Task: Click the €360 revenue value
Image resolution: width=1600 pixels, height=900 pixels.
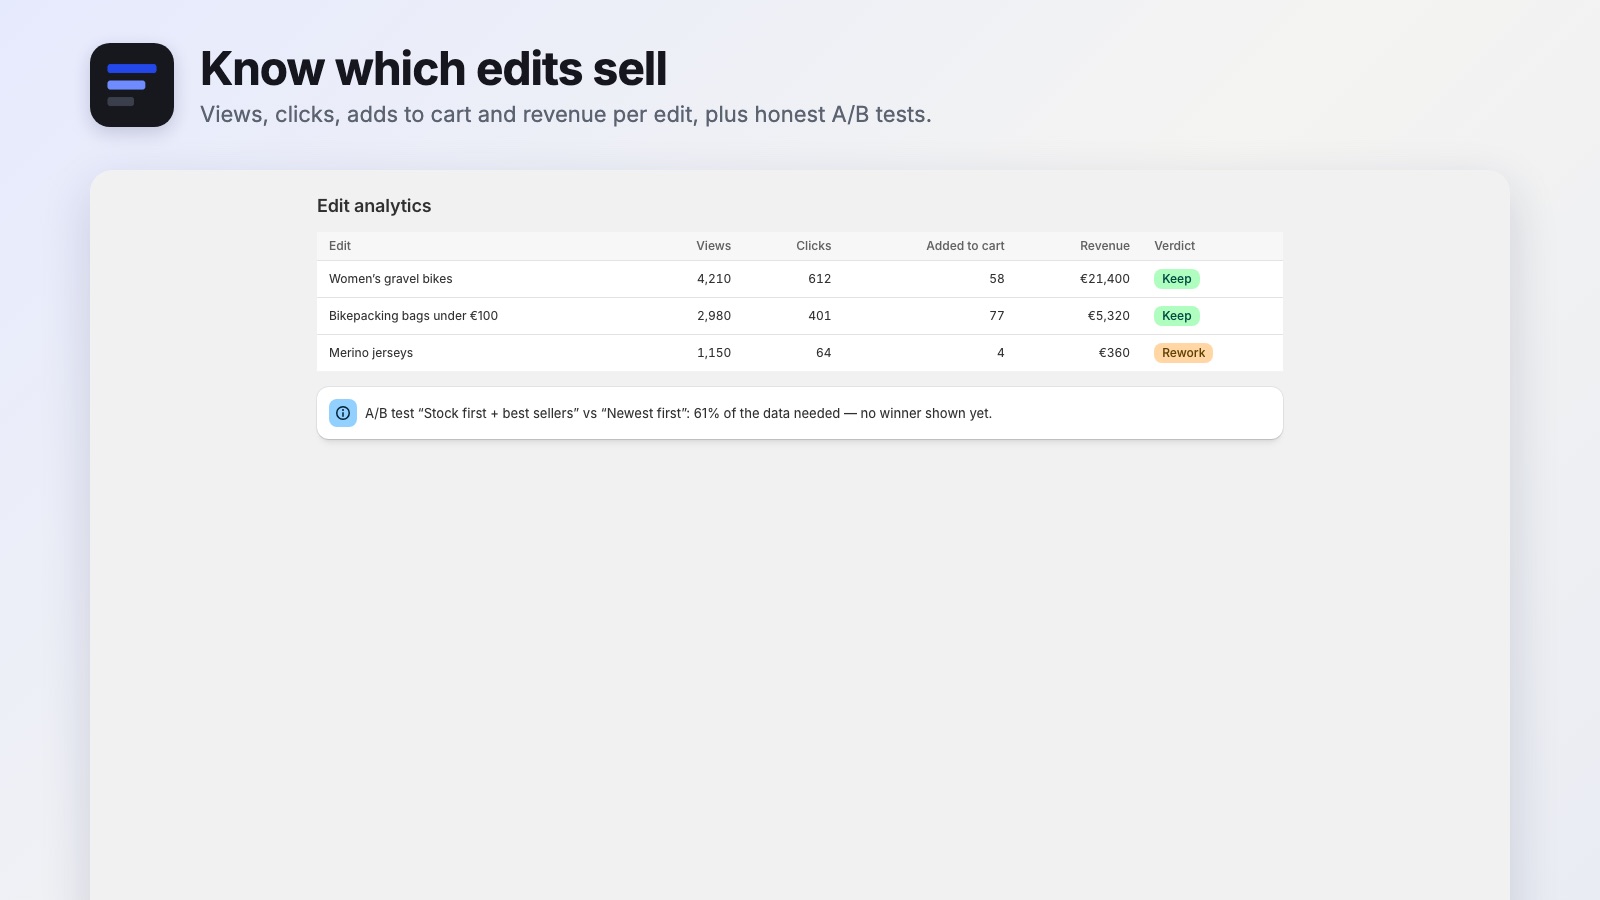Action: pos(1114,353)
